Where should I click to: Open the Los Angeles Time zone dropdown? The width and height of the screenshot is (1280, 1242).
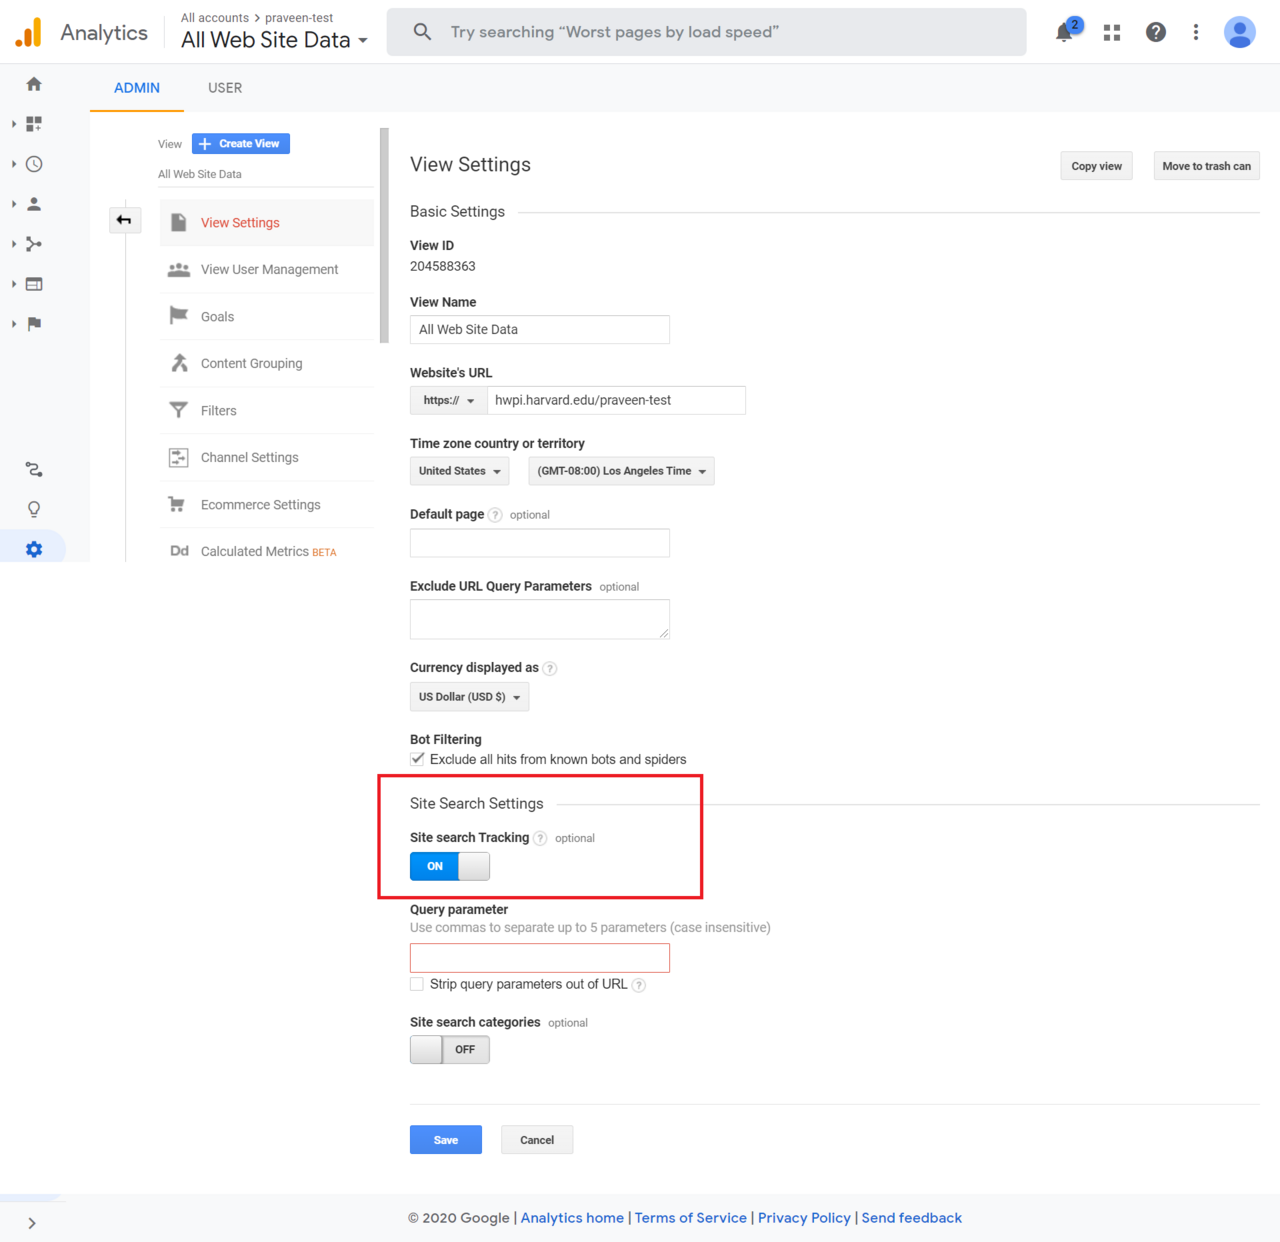(621, 471)
